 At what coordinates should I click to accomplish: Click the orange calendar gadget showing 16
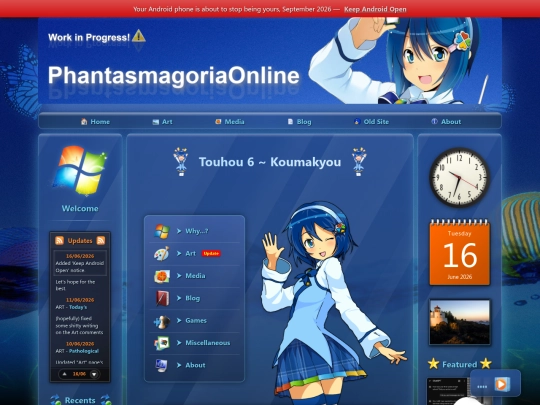click(459, 252)
